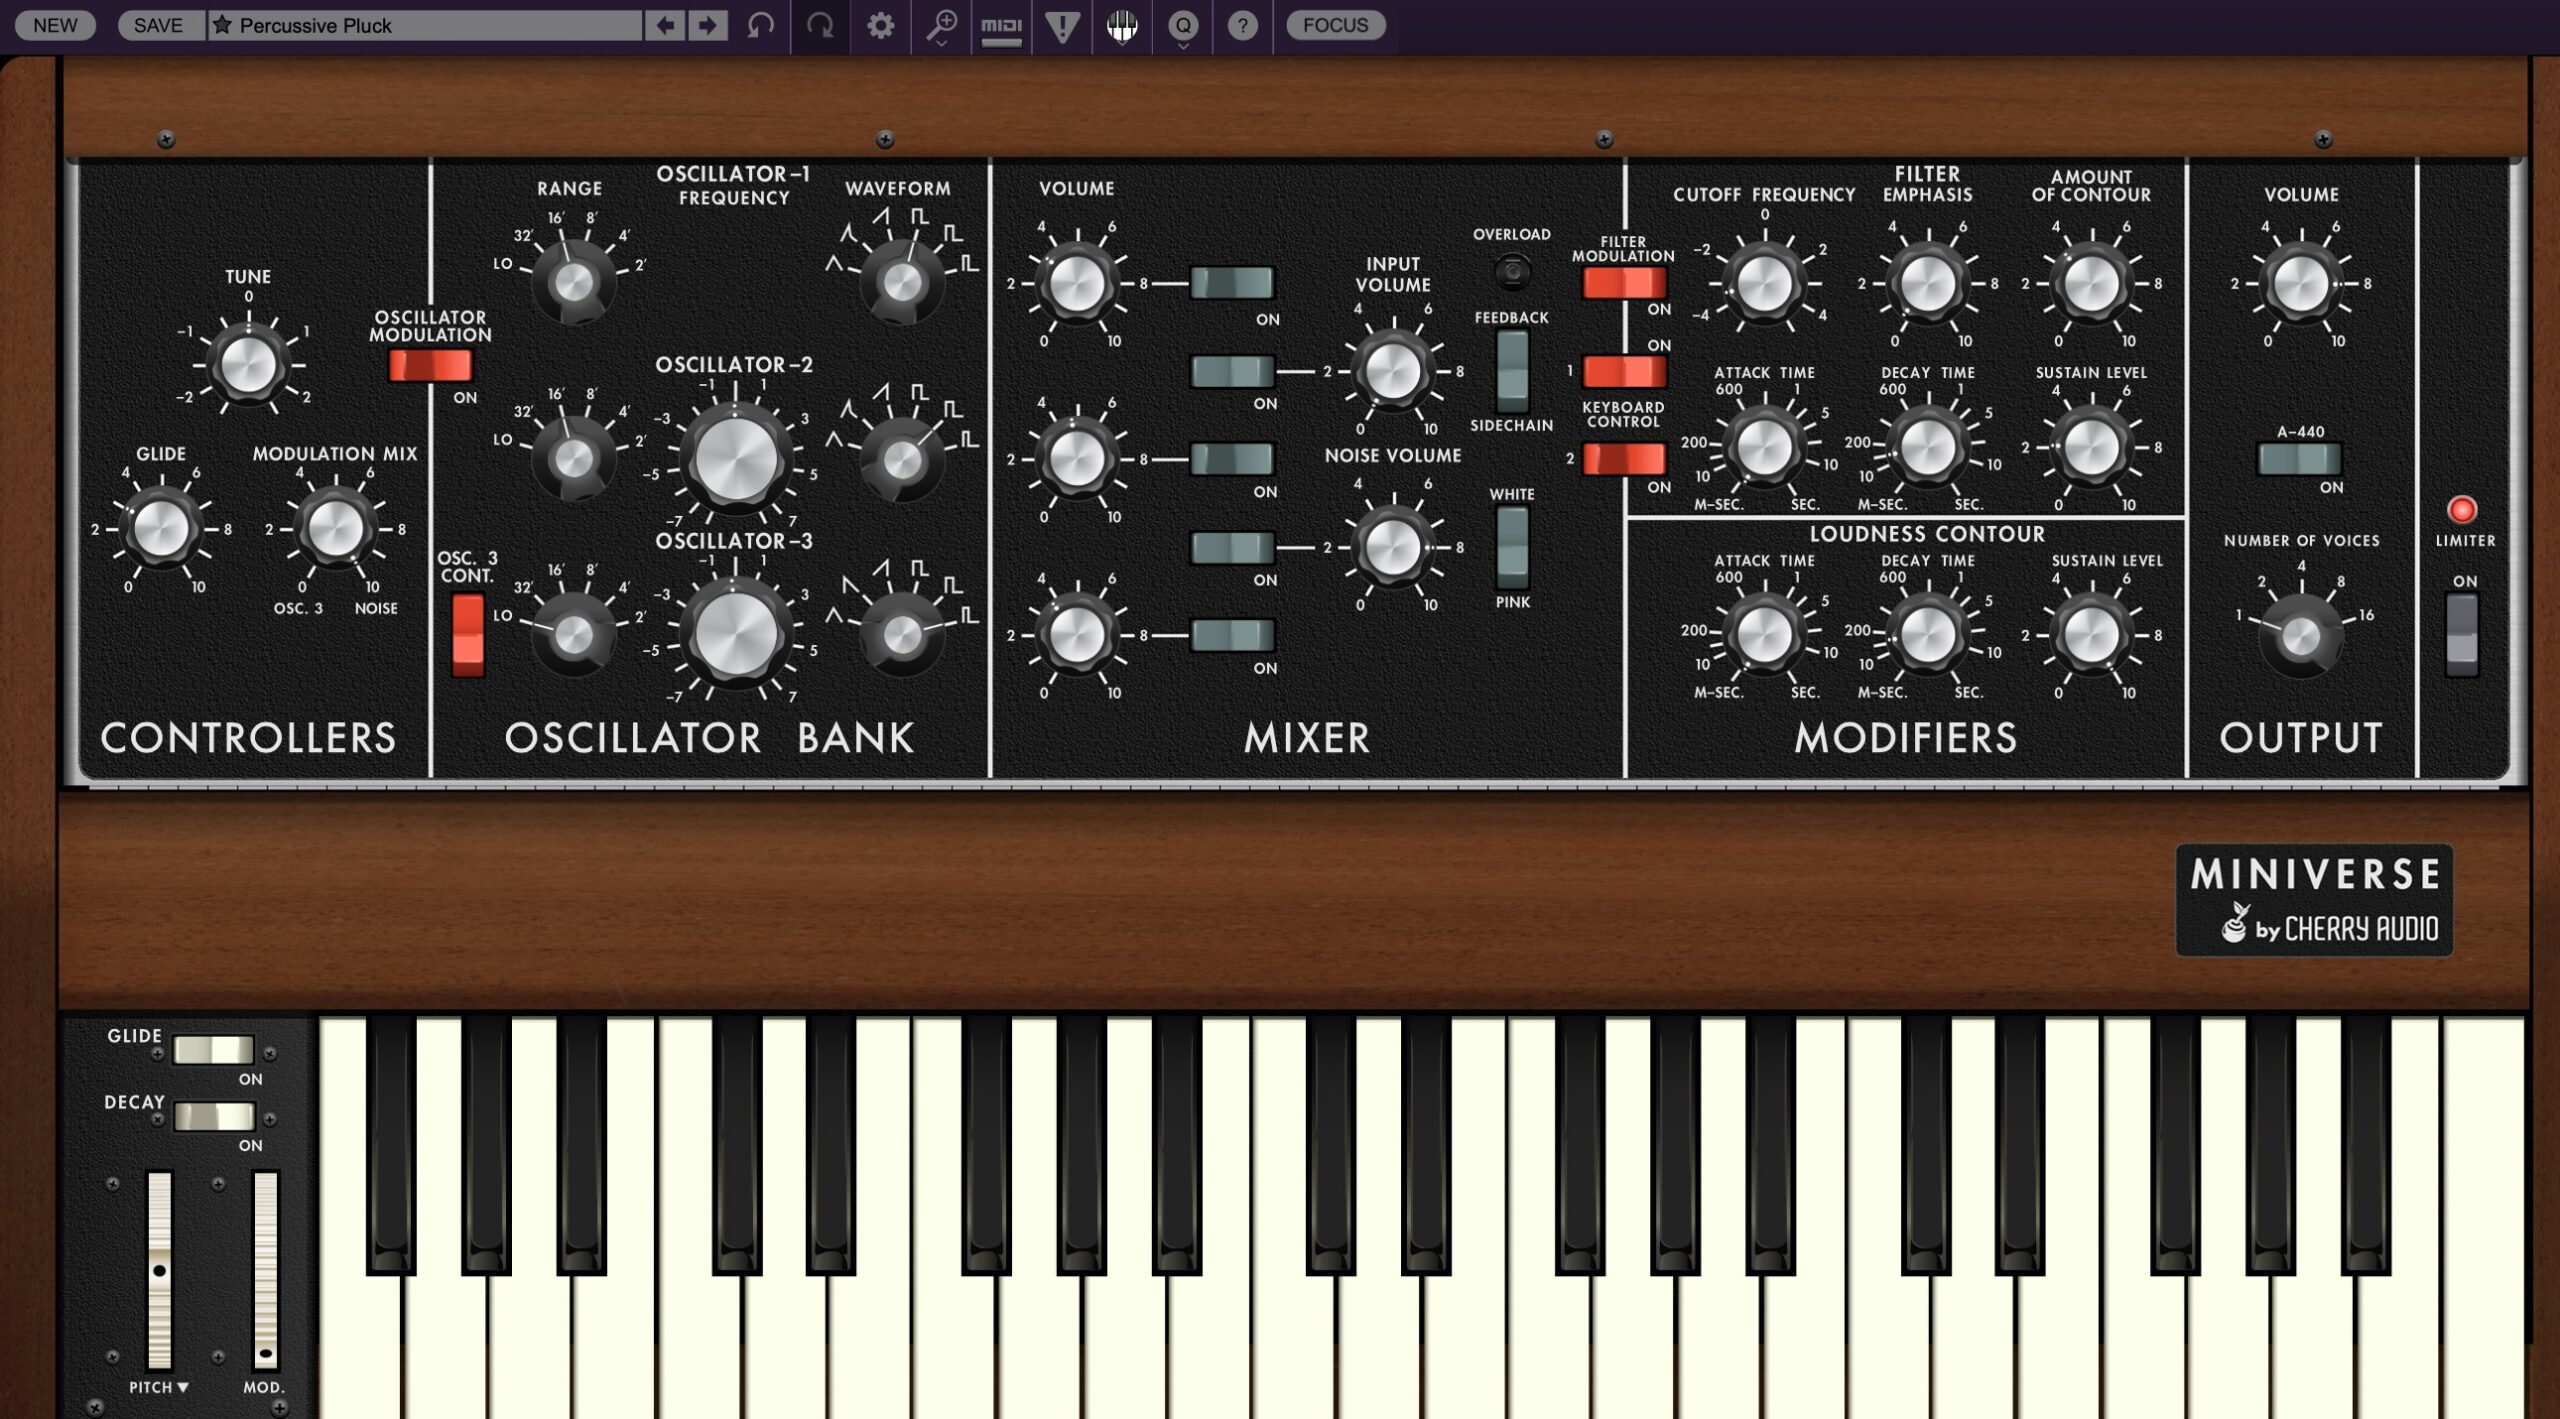Open the settings gear icon
Screen dimensions: 2560x1419
tap(880, 26)
